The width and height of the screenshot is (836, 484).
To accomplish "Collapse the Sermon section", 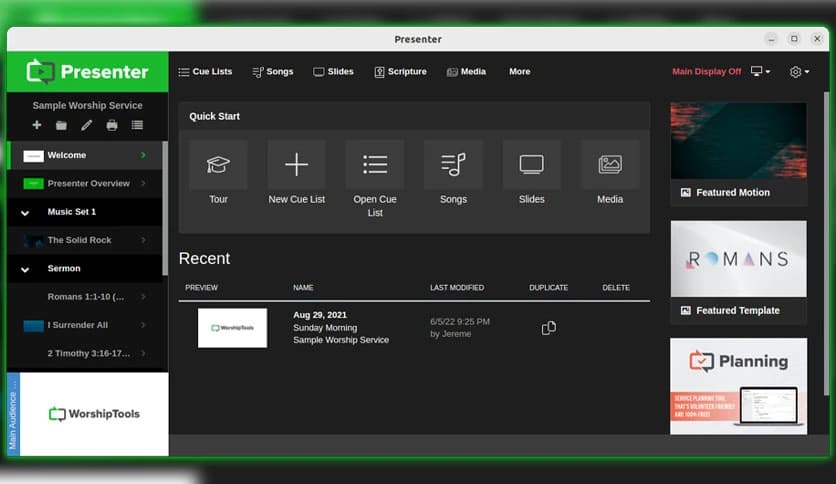I will tap(25, 269).
